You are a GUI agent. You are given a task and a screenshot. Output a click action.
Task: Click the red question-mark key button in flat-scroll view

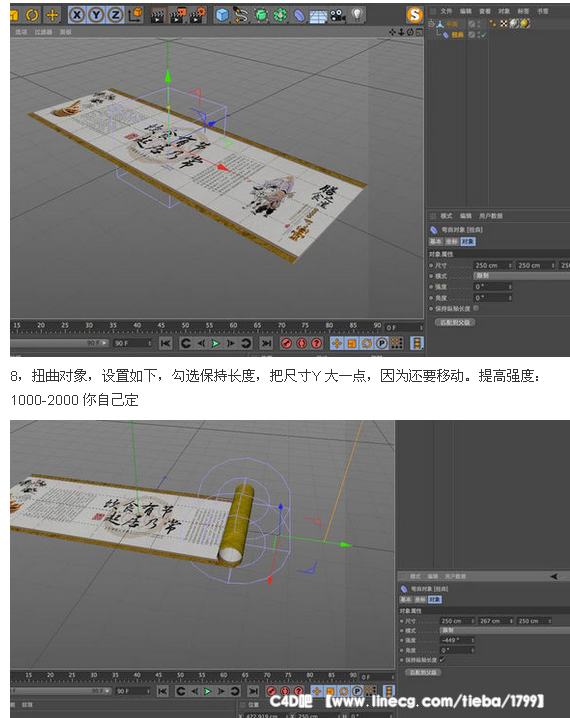tap(316, 343)
